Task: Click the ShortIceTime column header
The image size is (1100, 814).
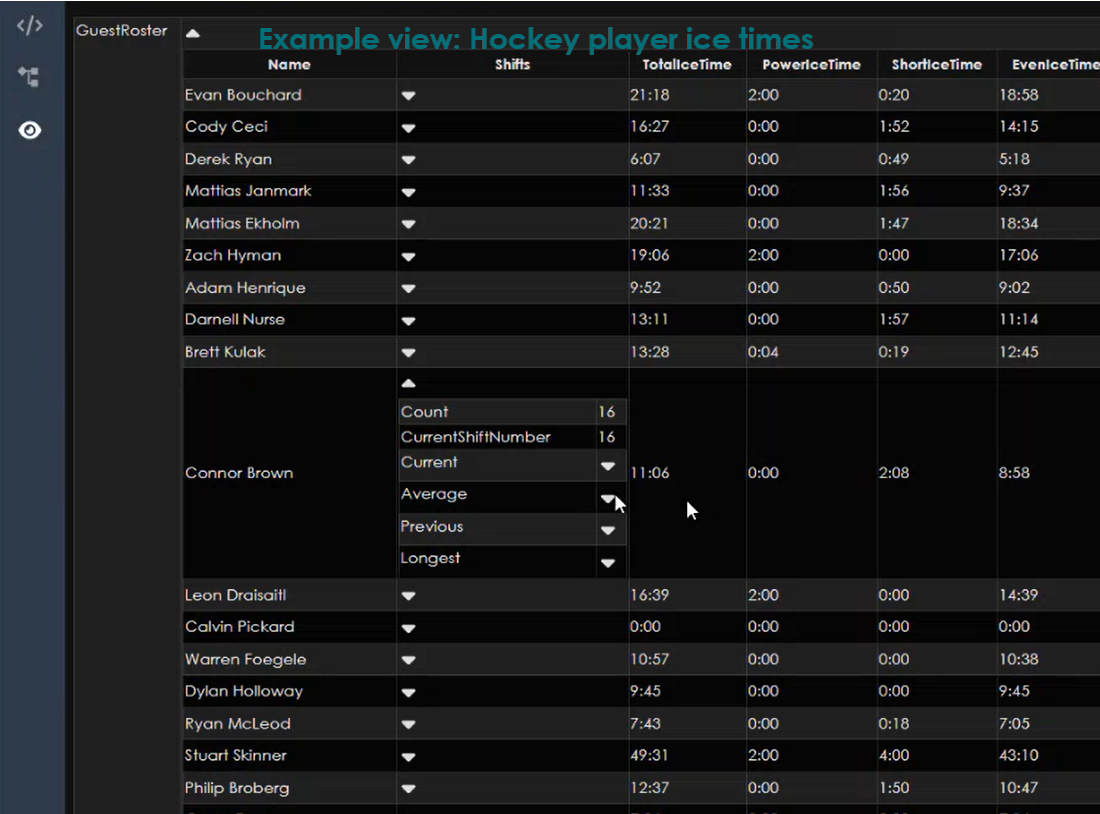Action: (936, 64)
